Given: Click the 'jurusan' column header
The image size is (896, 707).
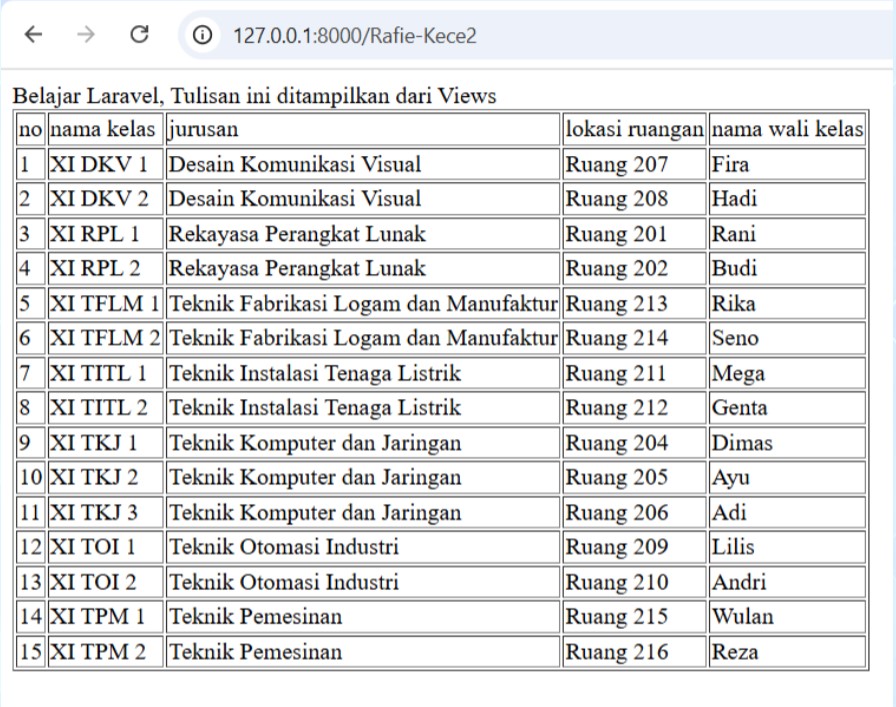Looking at the screenshot, I should (362, 129).
